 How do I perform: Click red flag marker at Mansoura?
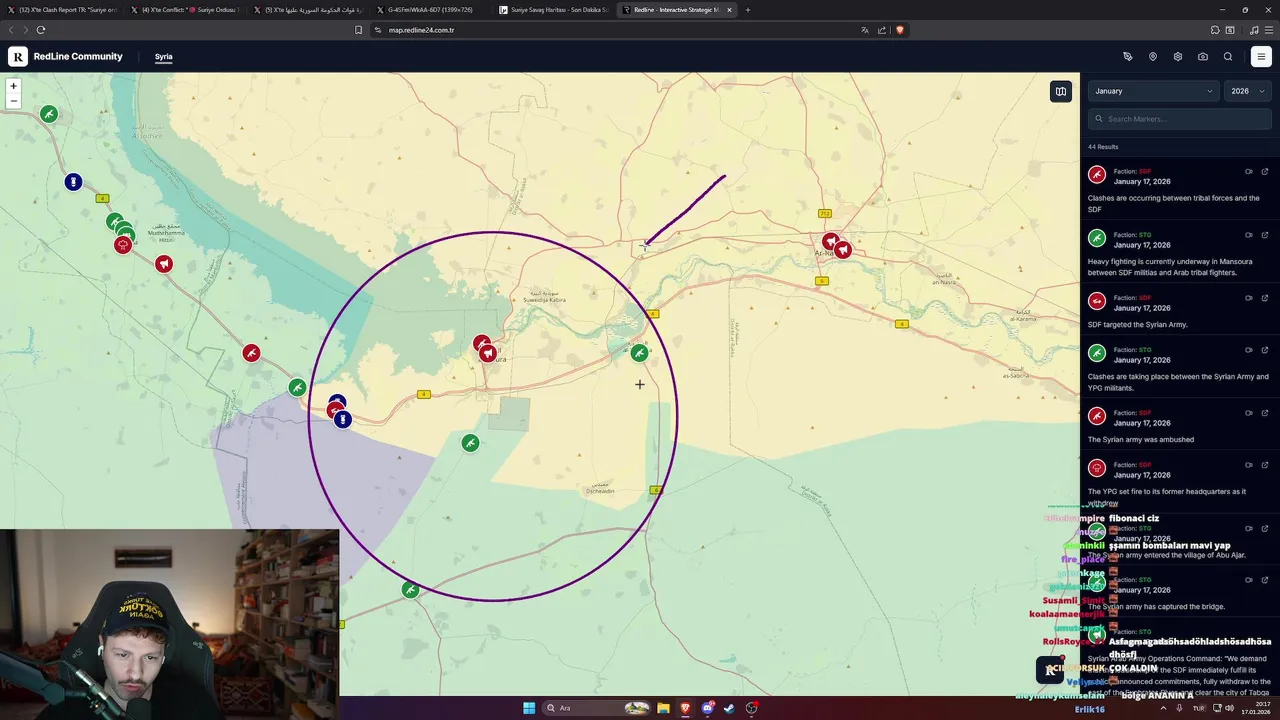487,353
